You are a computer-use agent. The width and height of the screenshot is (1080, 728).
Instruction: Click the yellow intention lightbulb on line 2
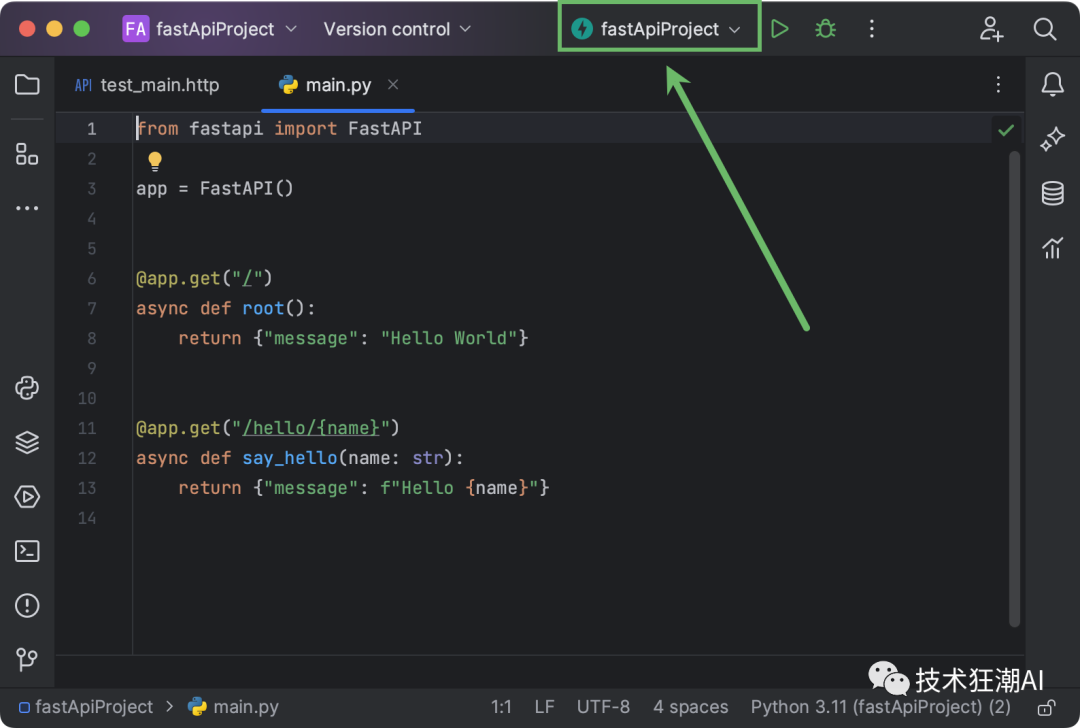pos(155,161)
